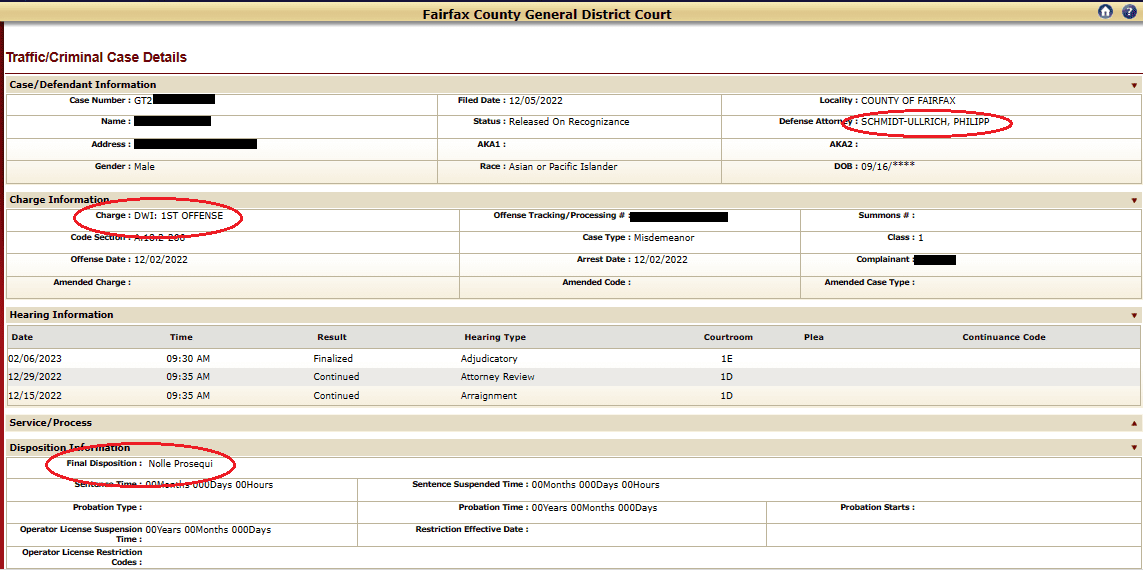Click the Time column header

click(x=181, y=338)
